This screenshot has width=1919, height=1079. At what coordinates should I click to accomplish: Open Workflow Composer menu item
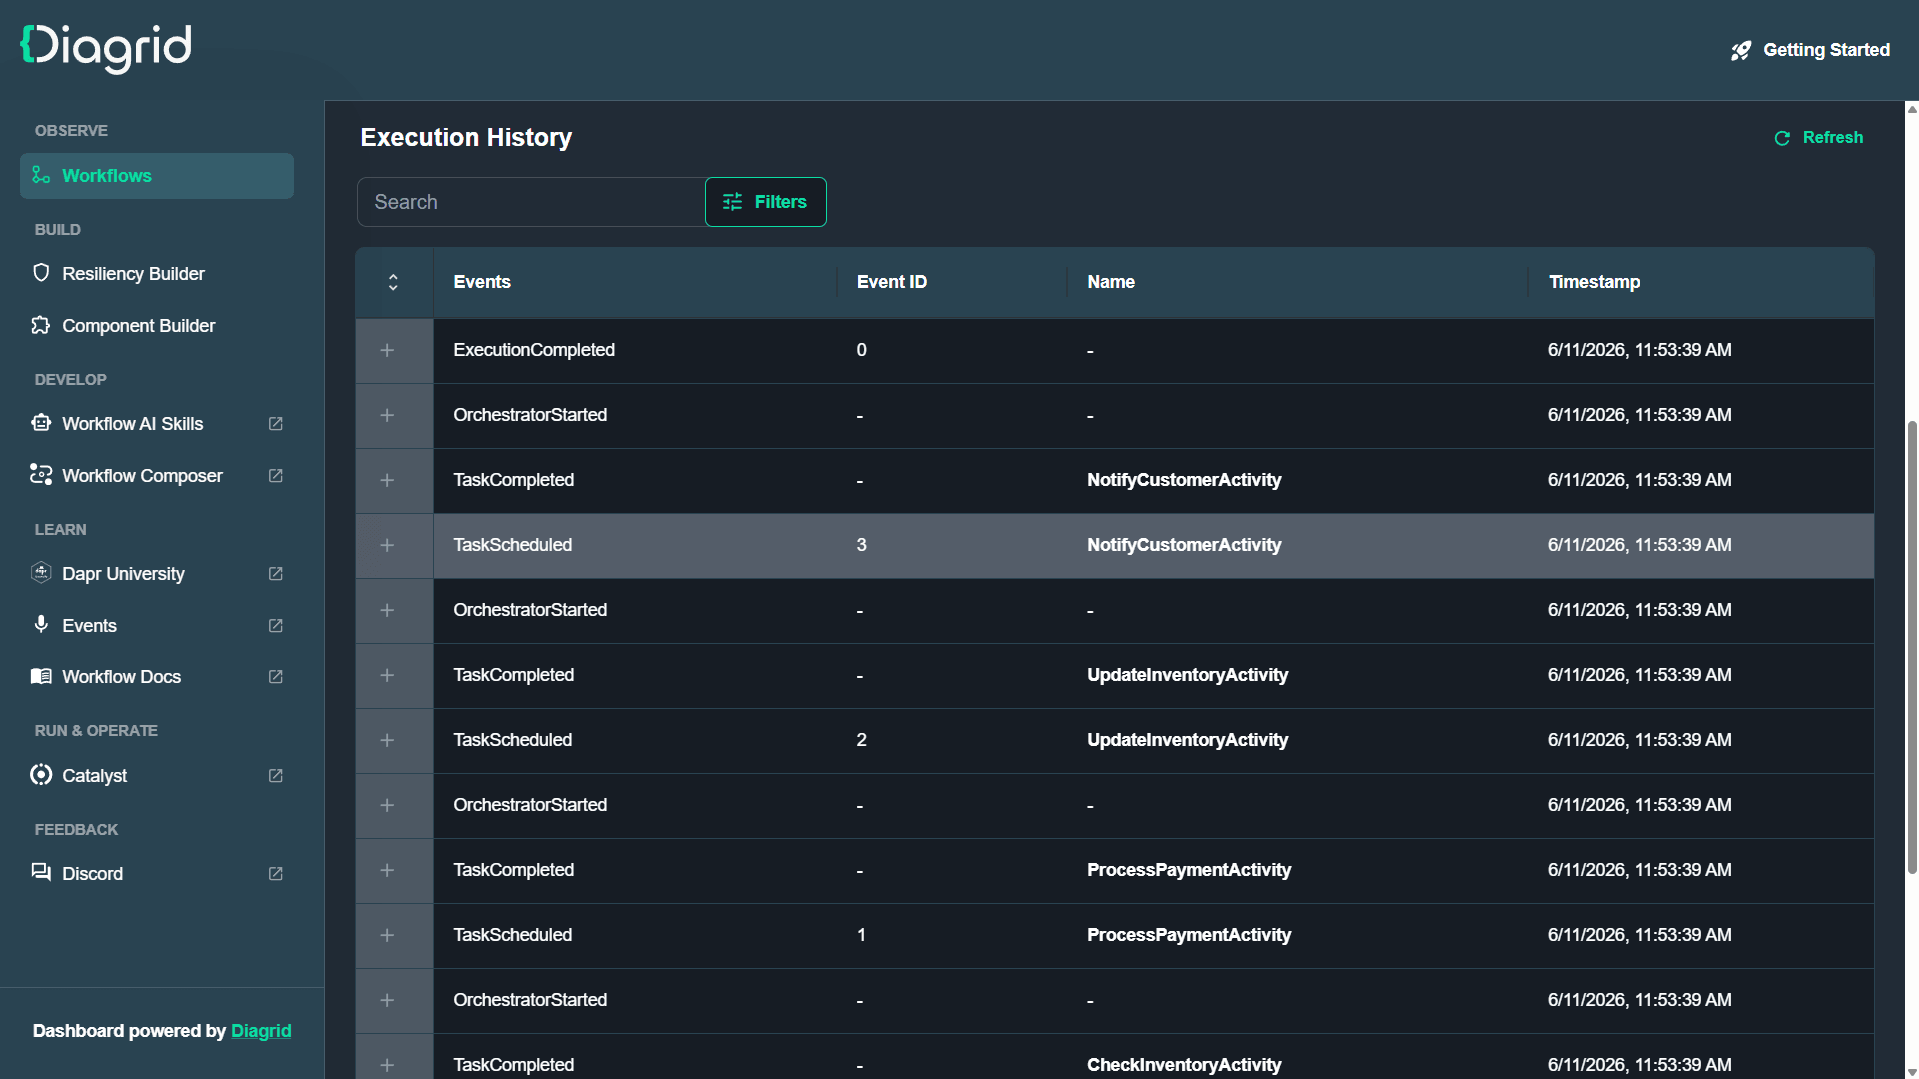(x=157, y=476)
